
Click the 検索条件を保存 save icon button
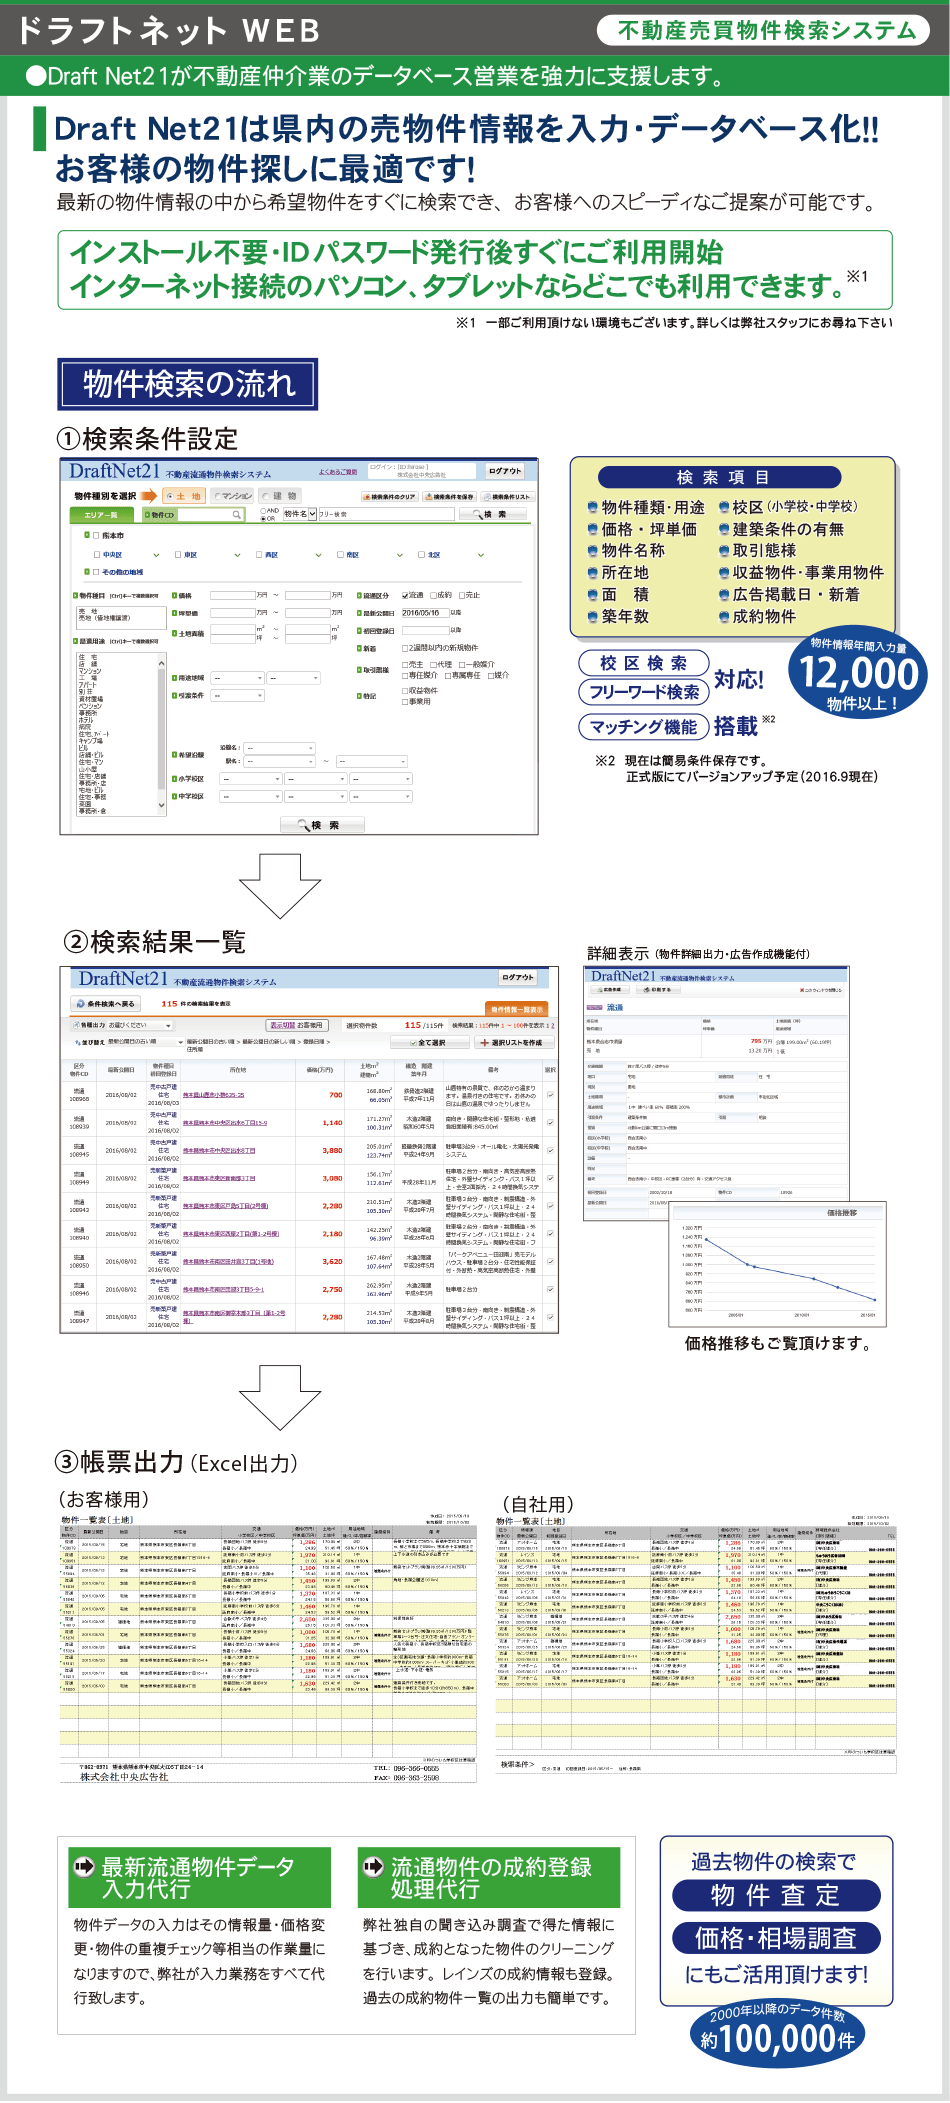point(449,496)
